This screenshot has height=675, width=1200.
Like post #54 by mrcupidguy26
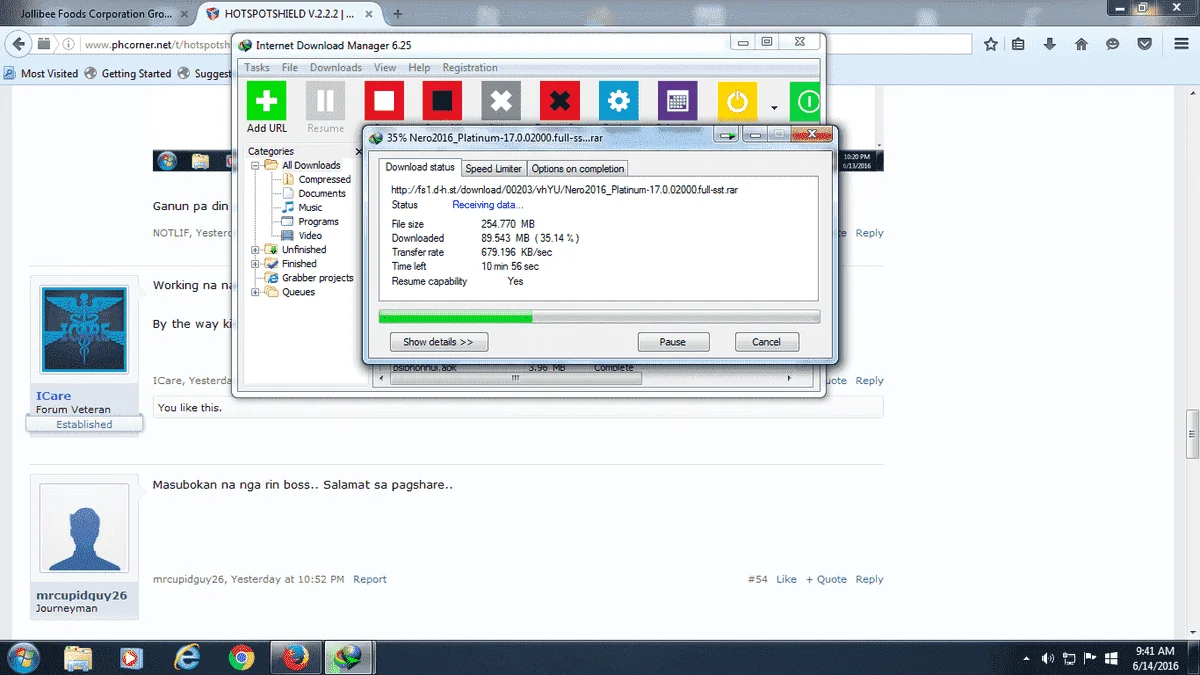786,579
